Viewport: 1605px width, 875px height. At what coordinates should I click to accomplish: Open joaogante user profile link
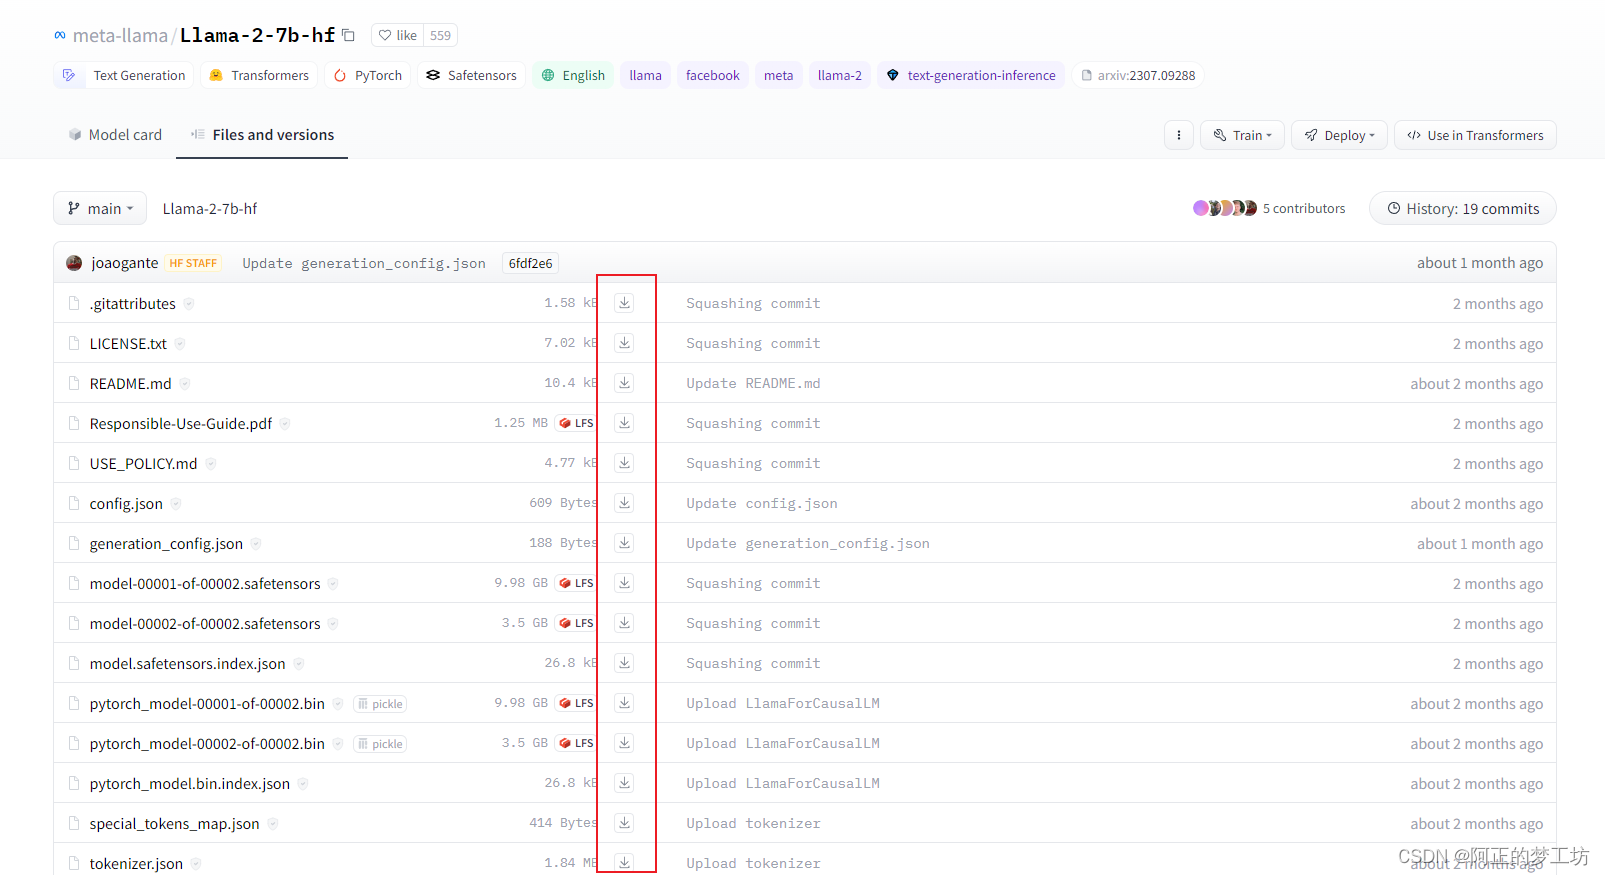click(125, 263)
